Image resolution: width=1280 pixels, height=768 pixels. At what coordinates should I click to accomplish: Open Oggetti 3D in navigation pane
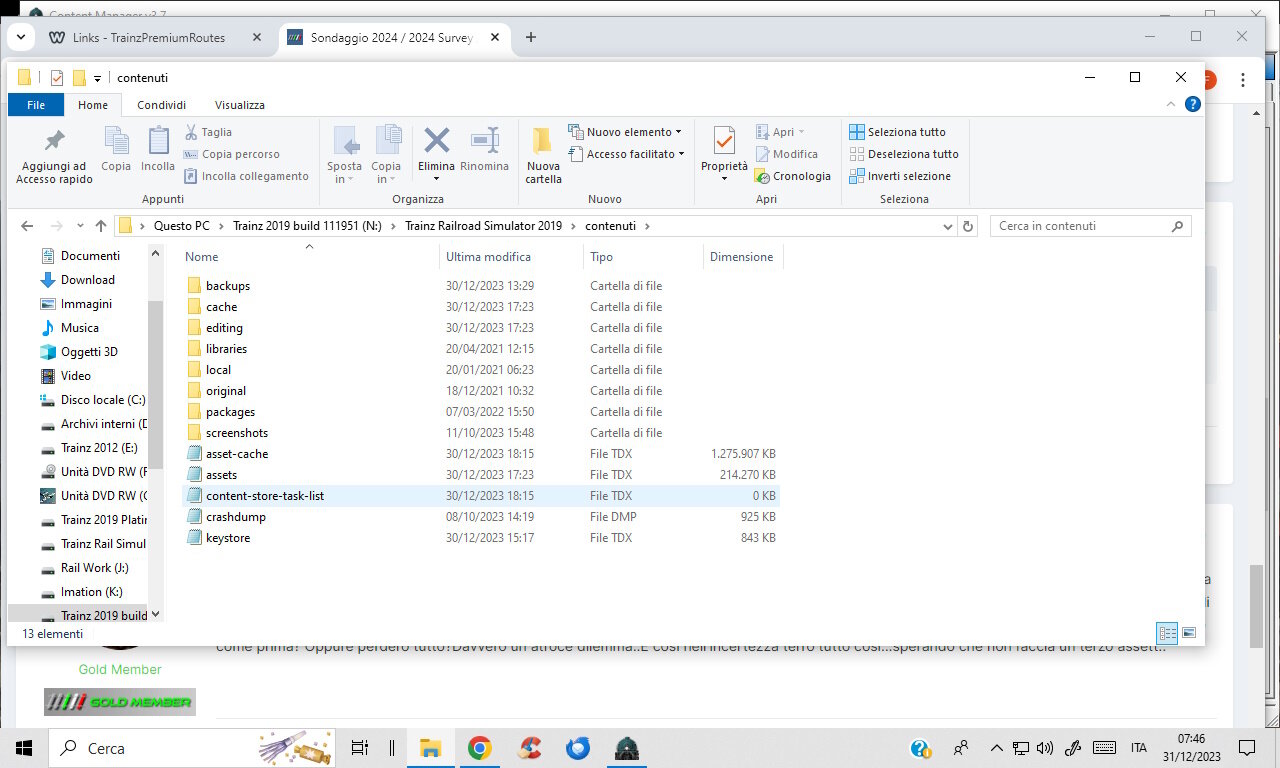[x=89, y=352]
